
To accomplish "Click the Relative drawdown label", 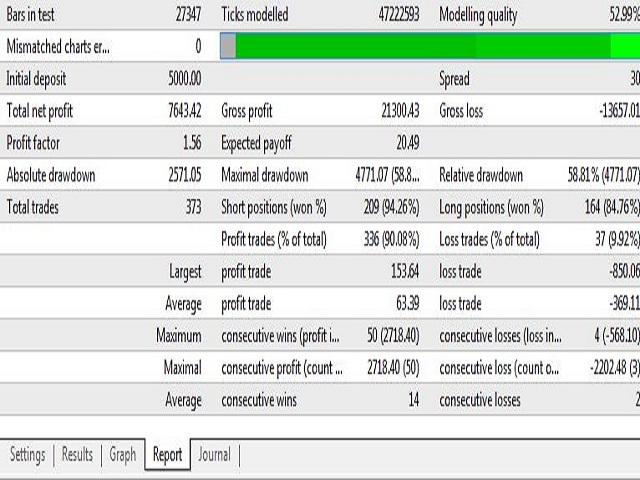I will [481, 175].
